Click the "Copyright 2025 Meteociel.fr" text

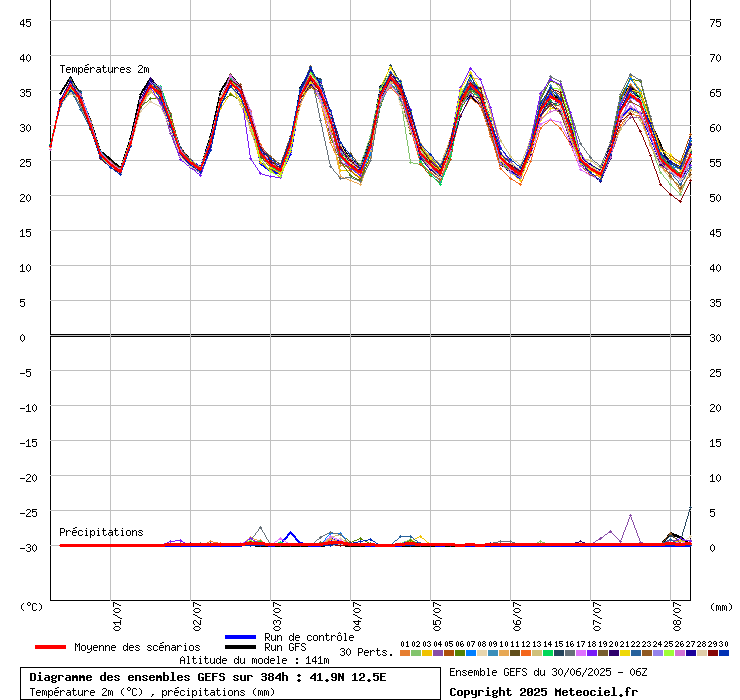click(x=543, y=692)
